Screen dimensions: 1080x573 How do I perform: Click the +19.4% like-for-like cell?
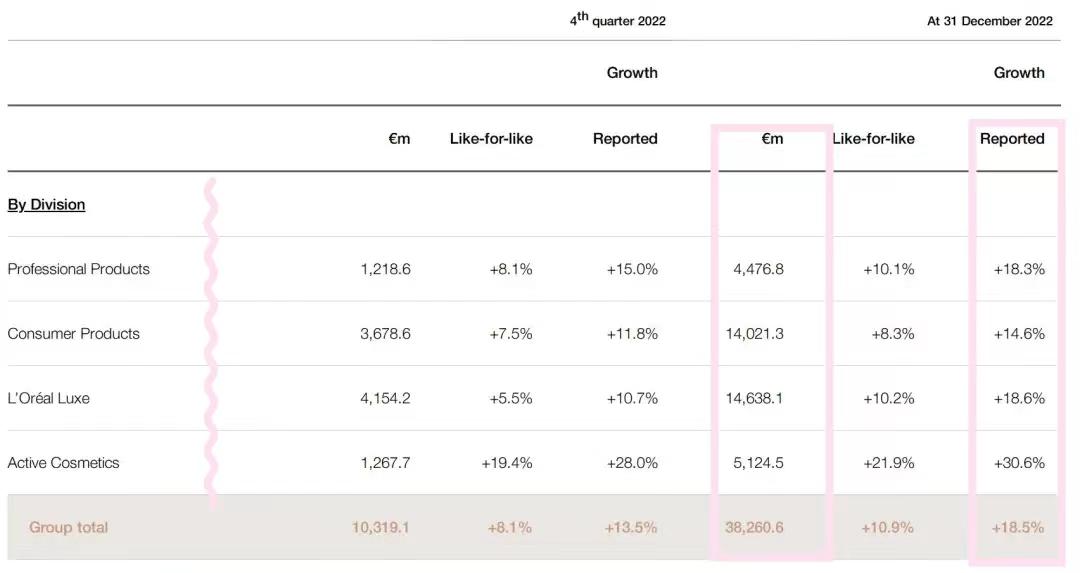[511, 463]
